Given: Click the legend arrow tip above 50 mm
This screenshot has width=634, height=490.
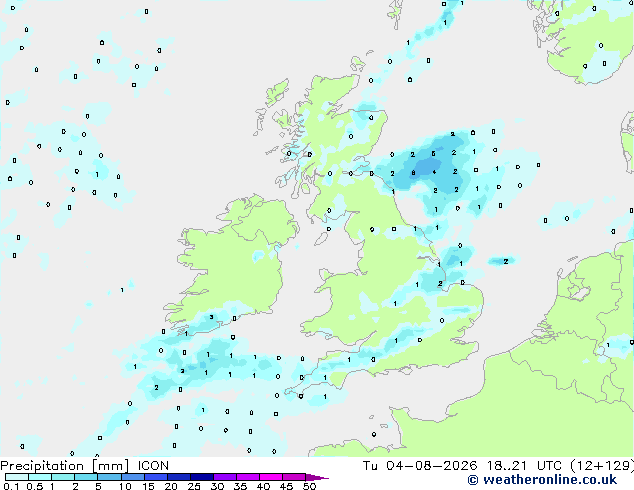Looking at the screenshot, I should (317, 477).
